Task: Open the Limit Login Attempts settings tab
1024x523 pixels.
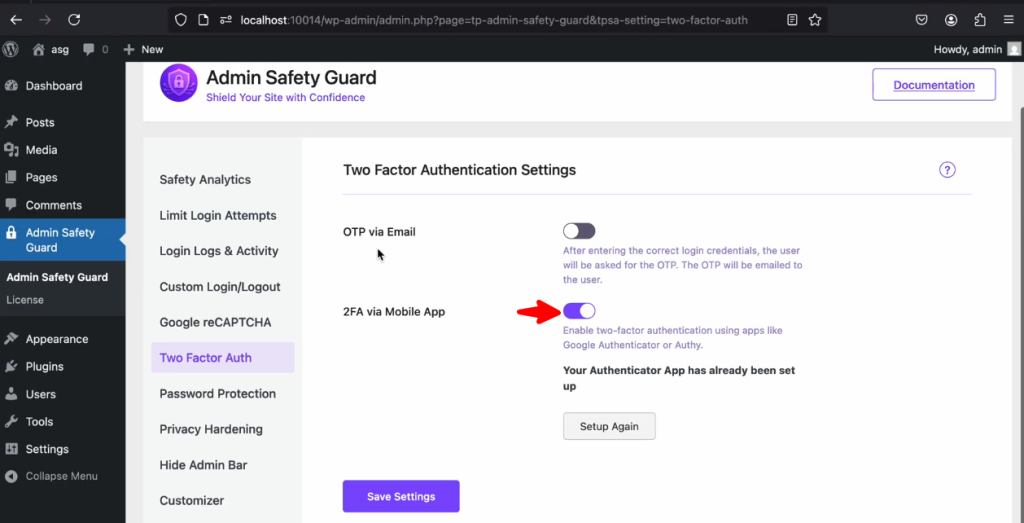Action: click(218, 215)
